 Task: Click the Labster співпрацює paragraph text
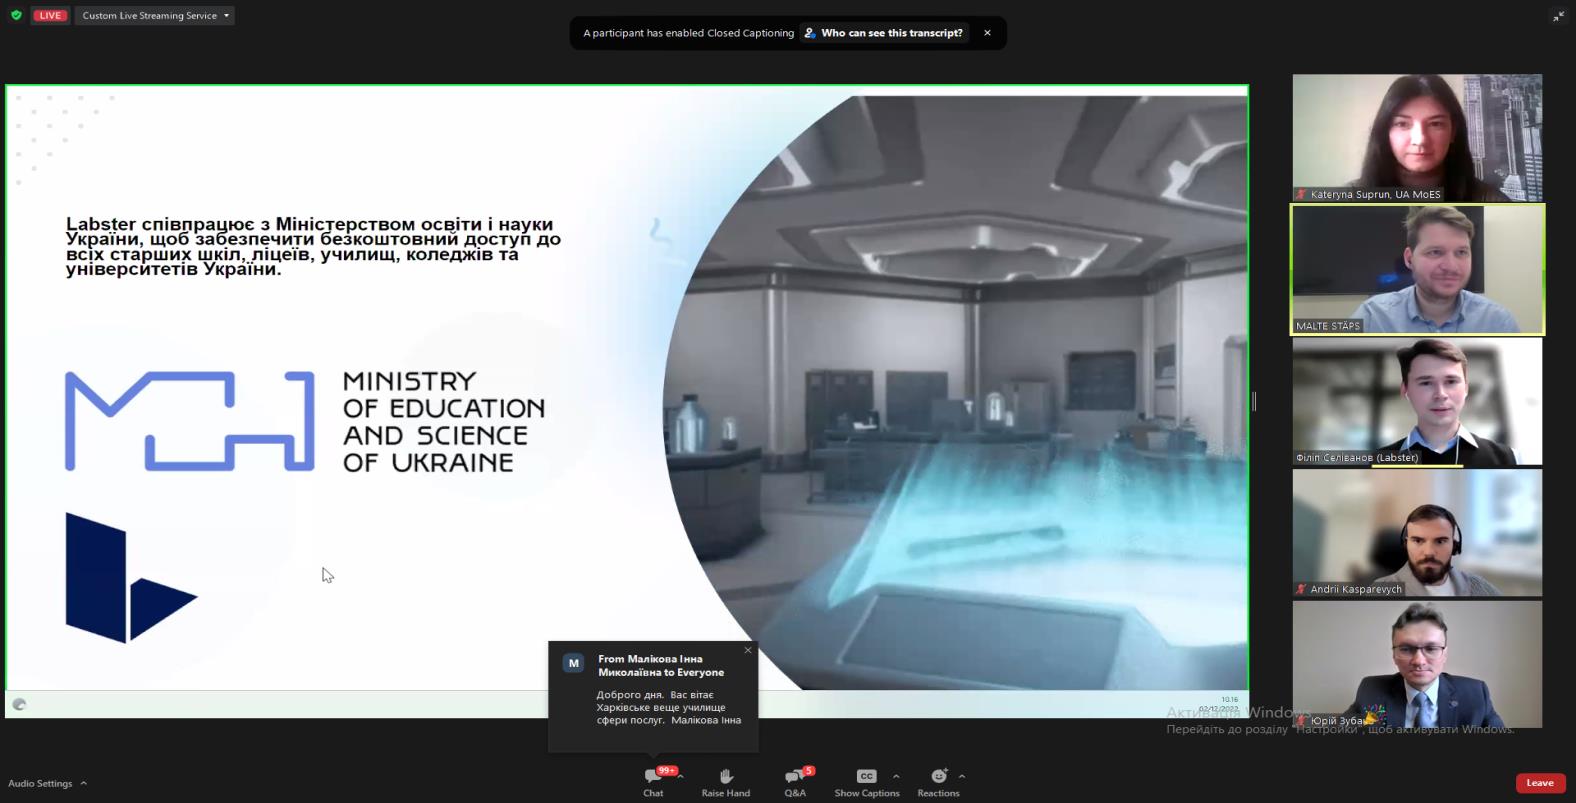coord(313,246)
